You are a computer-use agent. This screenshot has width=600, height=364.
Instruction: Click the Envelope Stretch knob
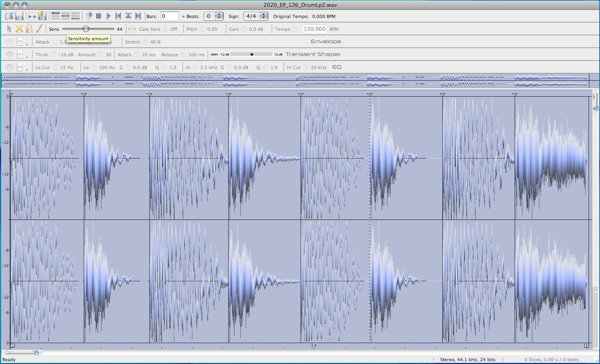click(145, 42)
